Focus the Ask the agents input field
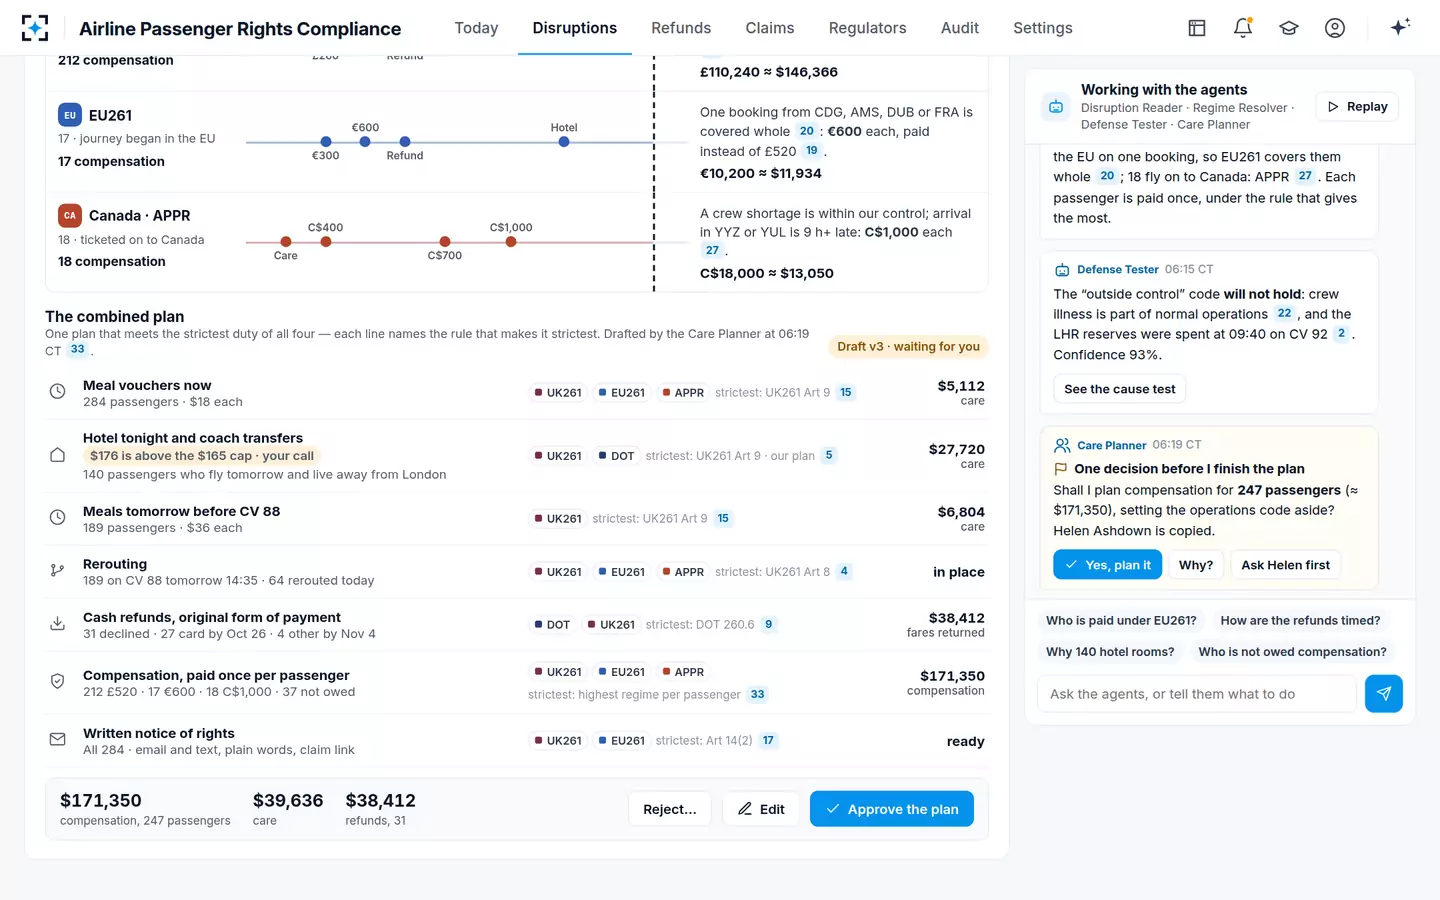The image size is (1440, 900). click(x=1197, y=693)
